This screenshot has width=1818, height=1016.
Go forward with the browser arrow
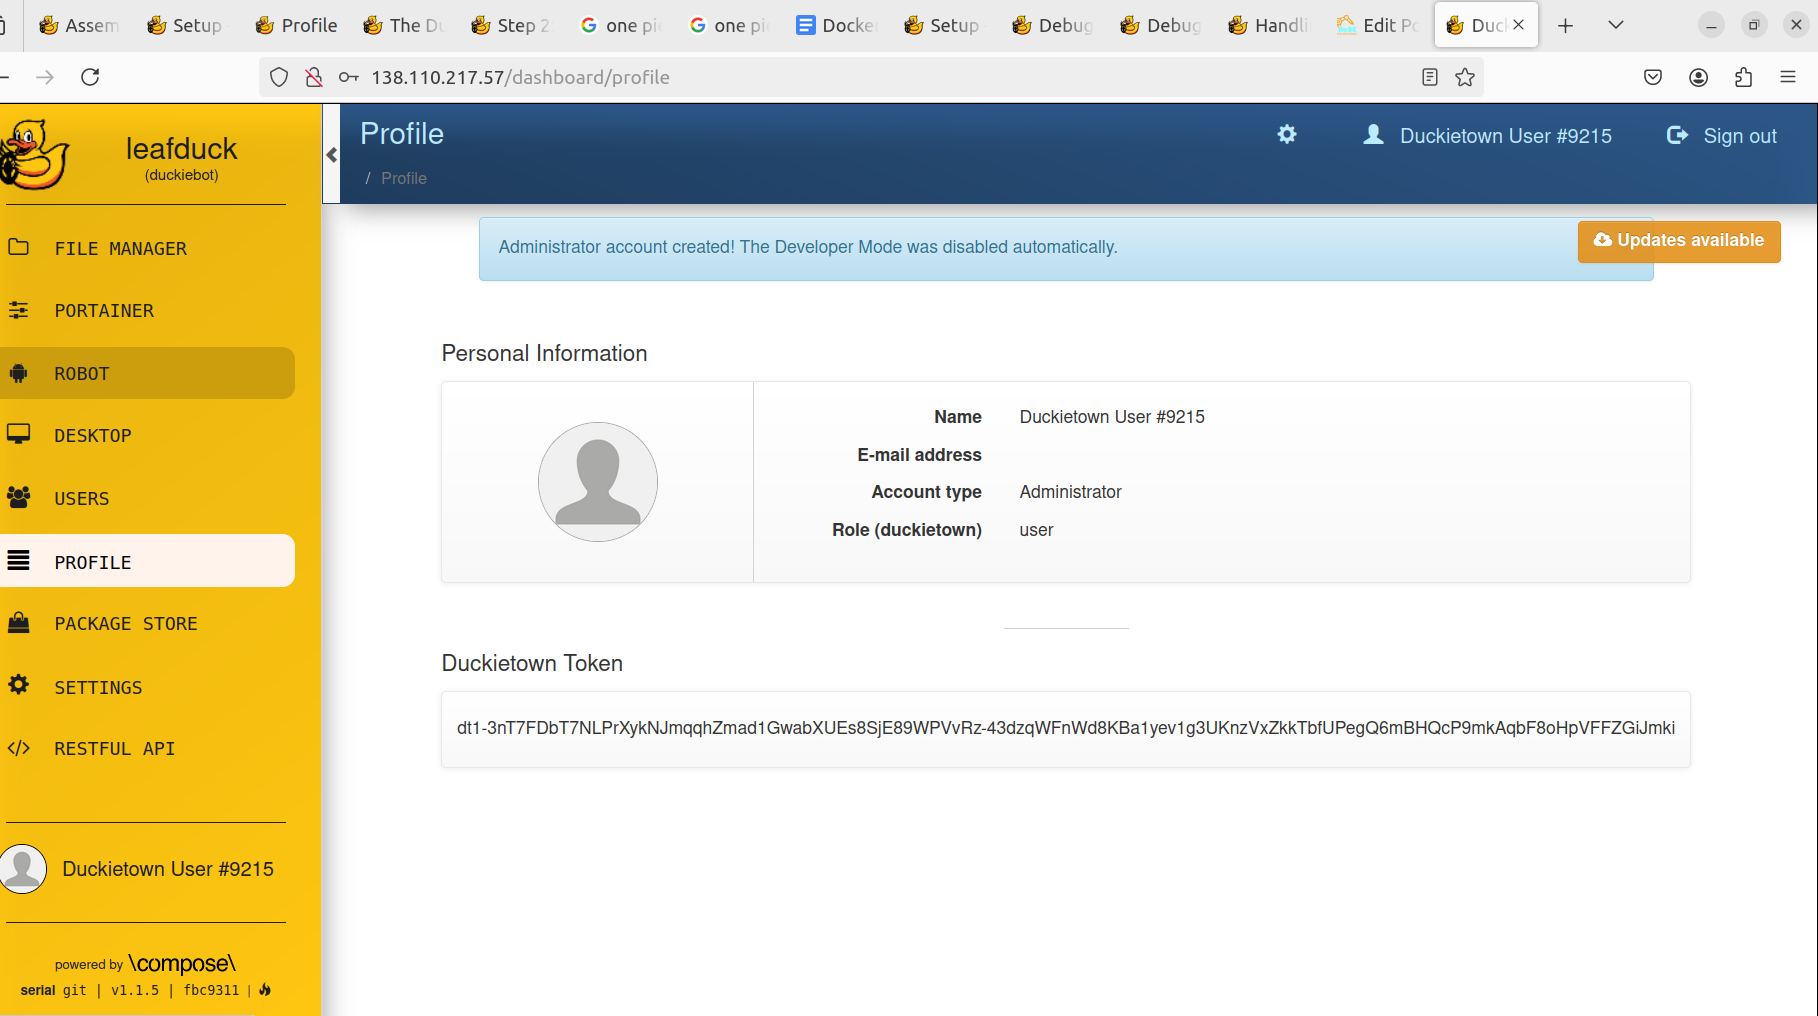(x=45, y=77)
